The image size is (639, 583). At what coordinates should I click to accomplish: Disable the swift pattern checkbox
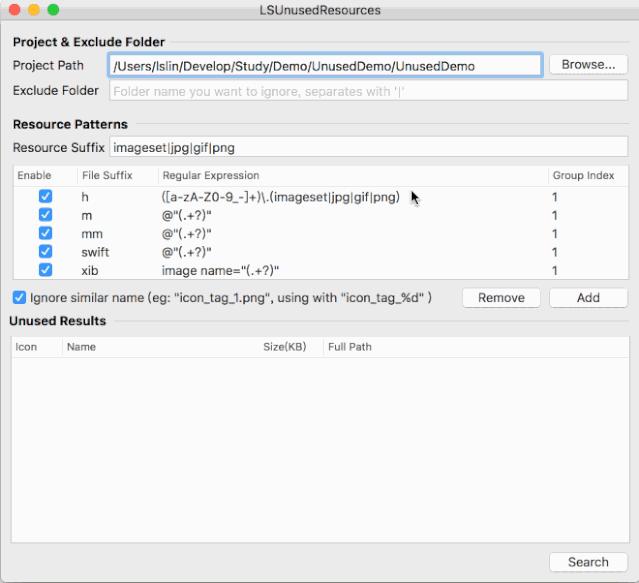pos(45,251)
